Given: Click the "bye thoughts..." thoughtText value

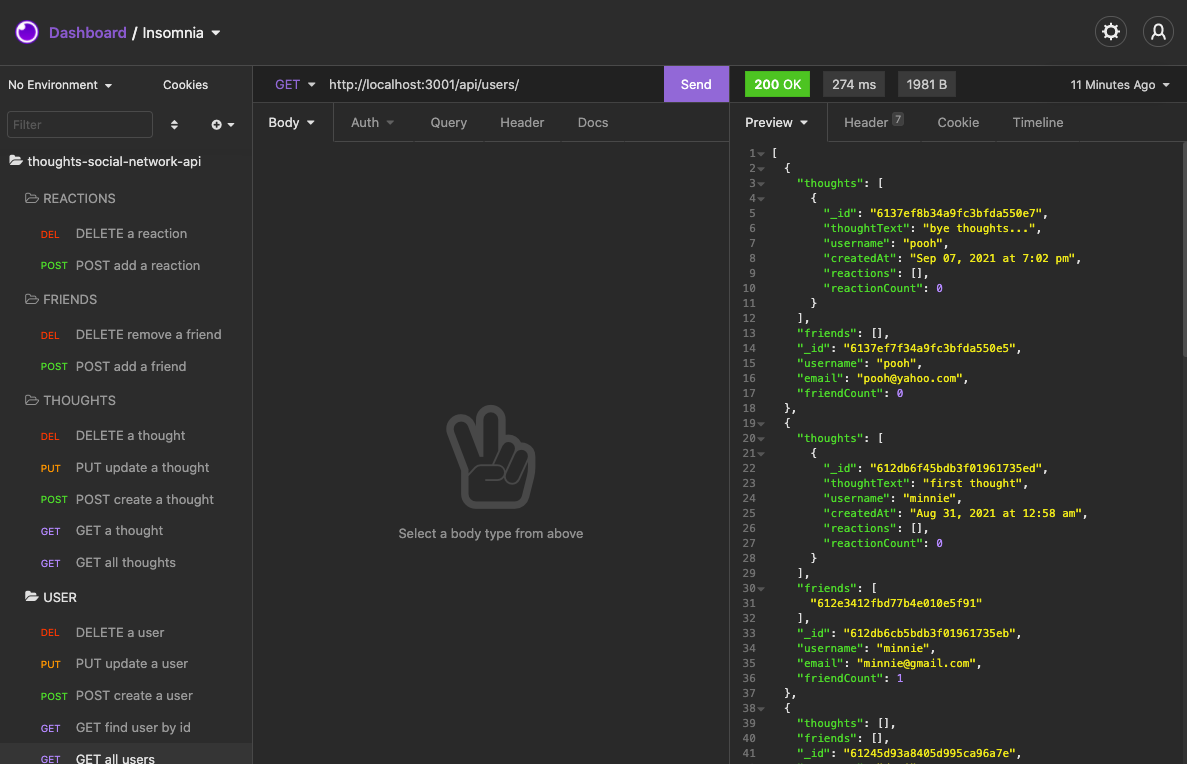Looking at the screenshot, I should 979,228.
